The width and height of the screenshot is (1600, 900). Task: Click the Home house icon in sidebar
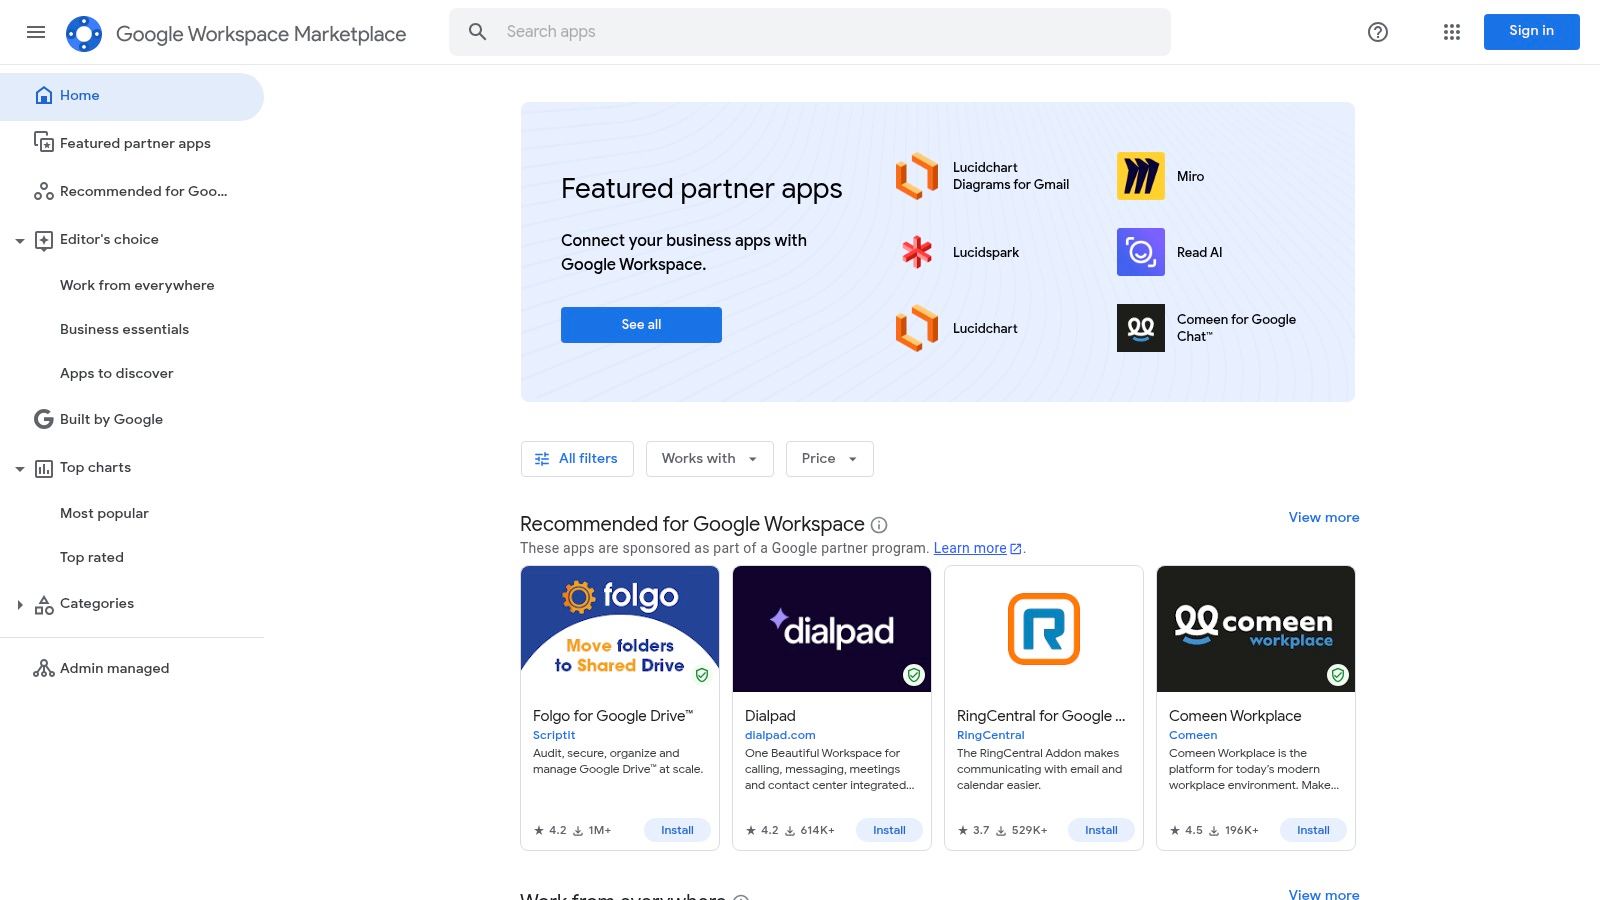click(44, 95)
